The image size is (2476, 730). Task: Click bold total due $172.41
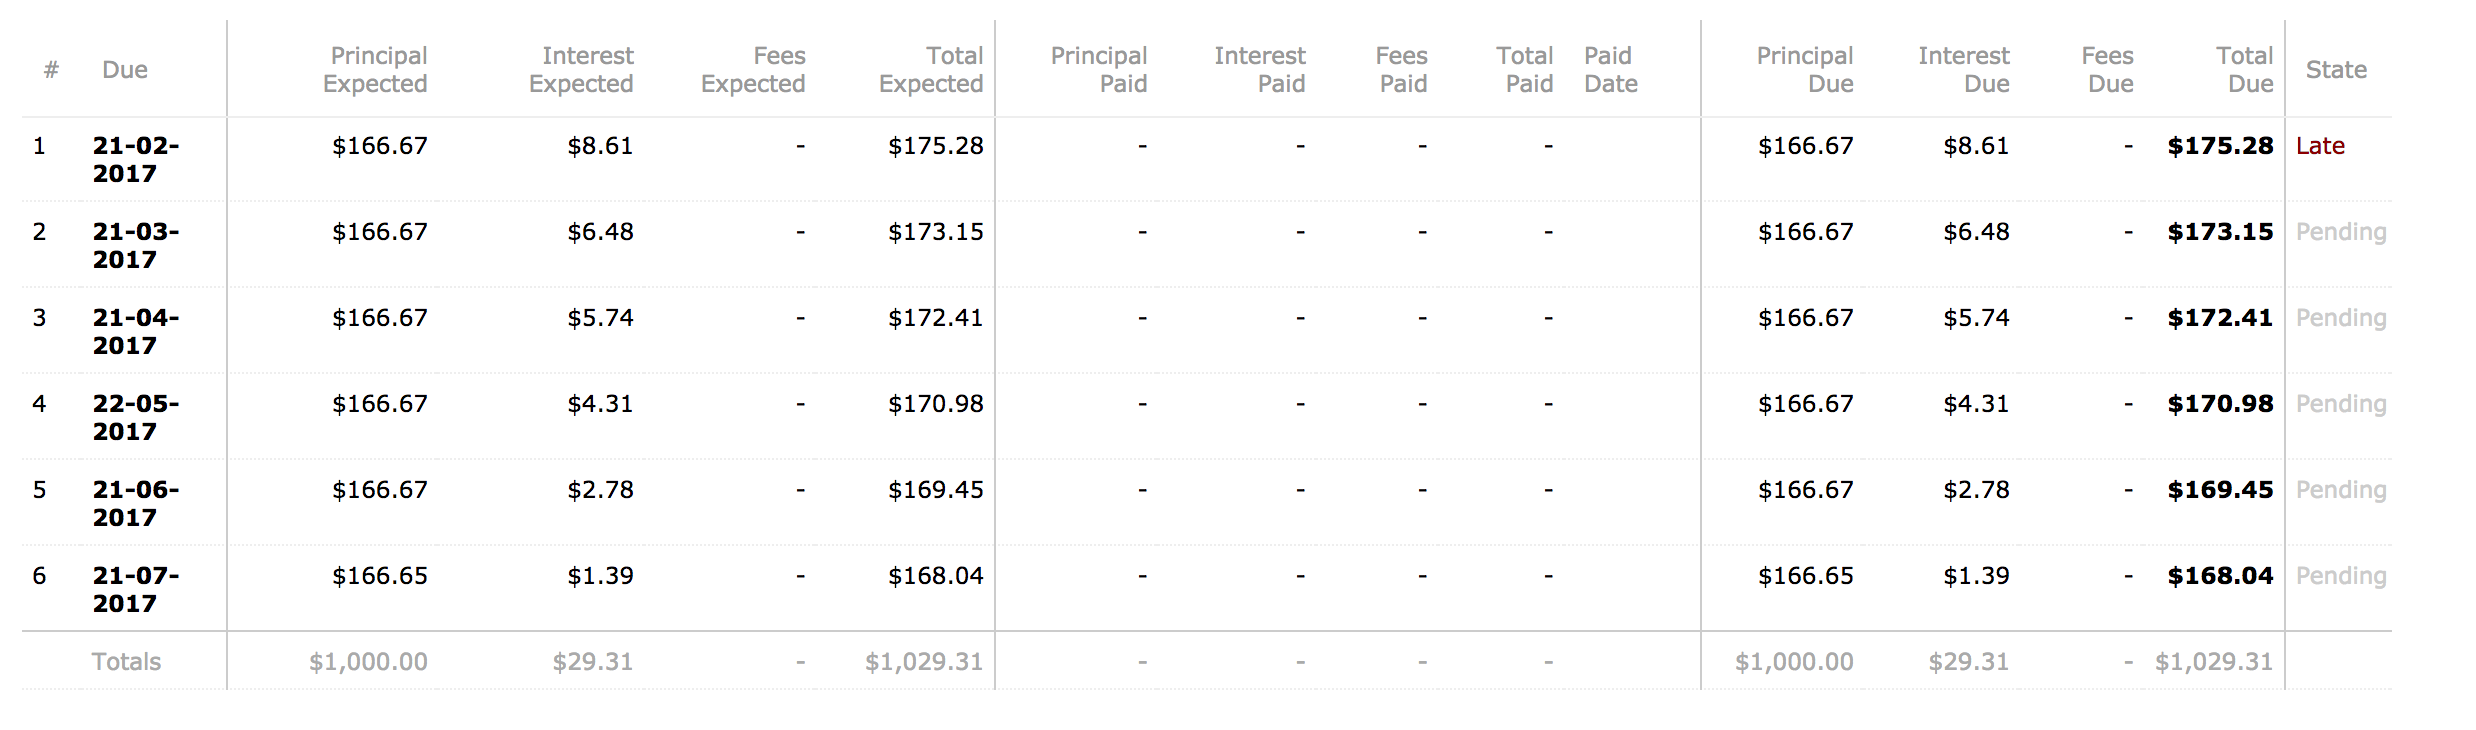tap(2220, 318)
